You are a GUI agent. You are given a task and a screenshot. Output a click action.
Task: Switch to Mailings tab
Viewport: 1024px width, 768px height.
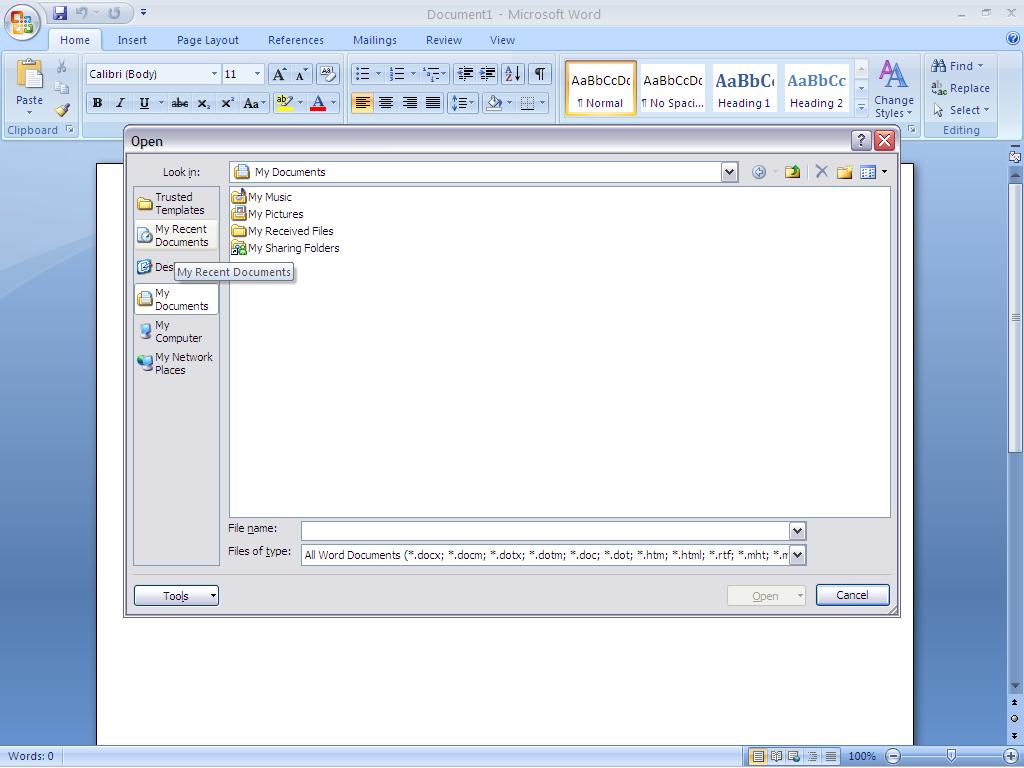click(375, 40)
